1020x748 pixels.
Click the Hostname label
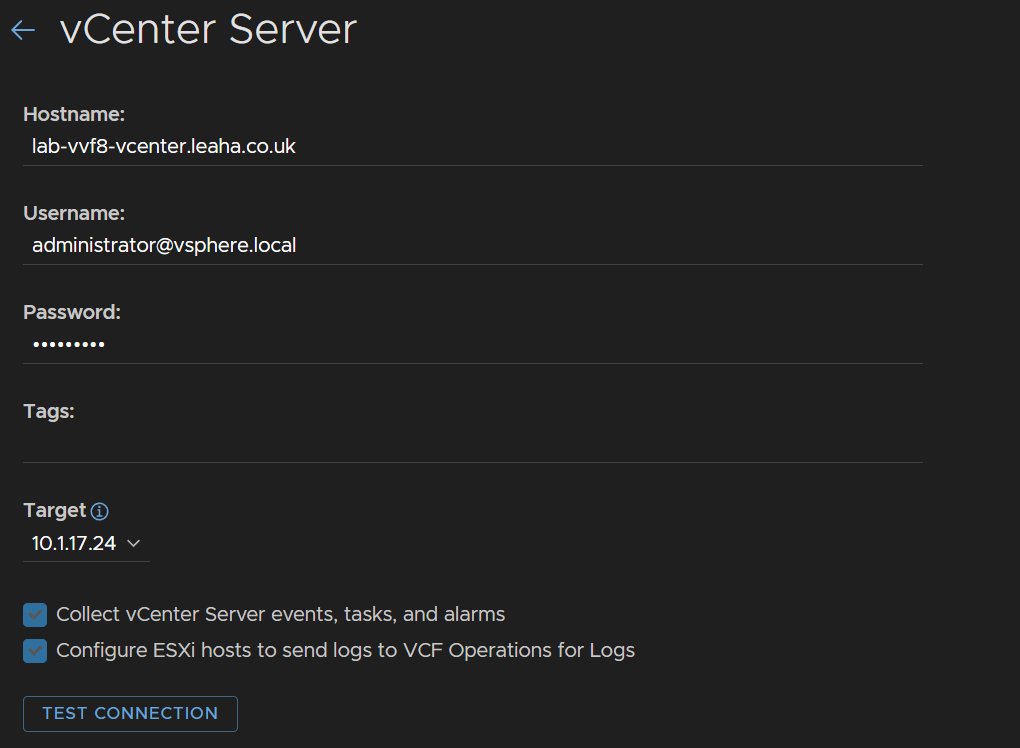74,114
